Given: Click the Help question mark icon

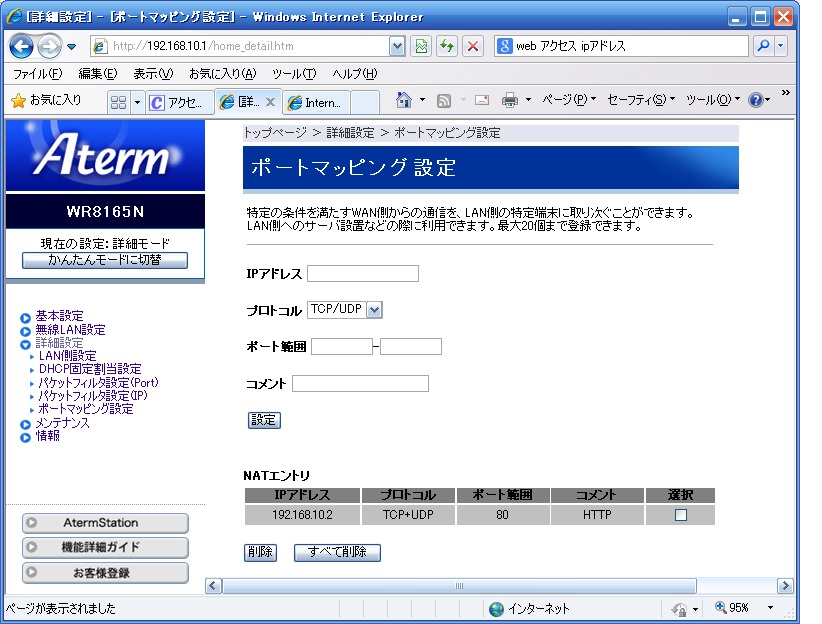Looking at the screenshot, I should point(755,100).
